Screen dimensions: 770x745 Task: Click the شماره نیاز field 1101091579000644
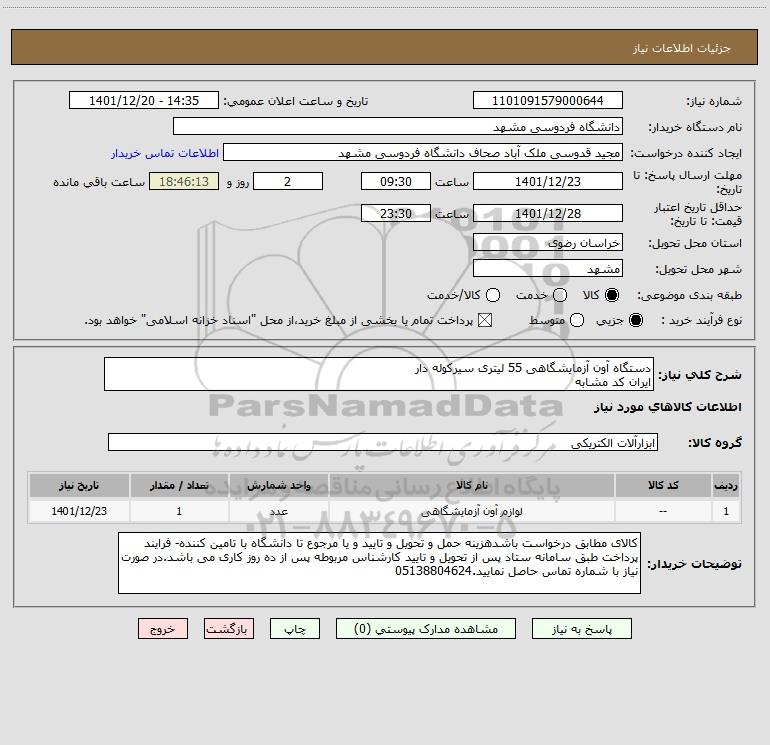pos(548,100)
